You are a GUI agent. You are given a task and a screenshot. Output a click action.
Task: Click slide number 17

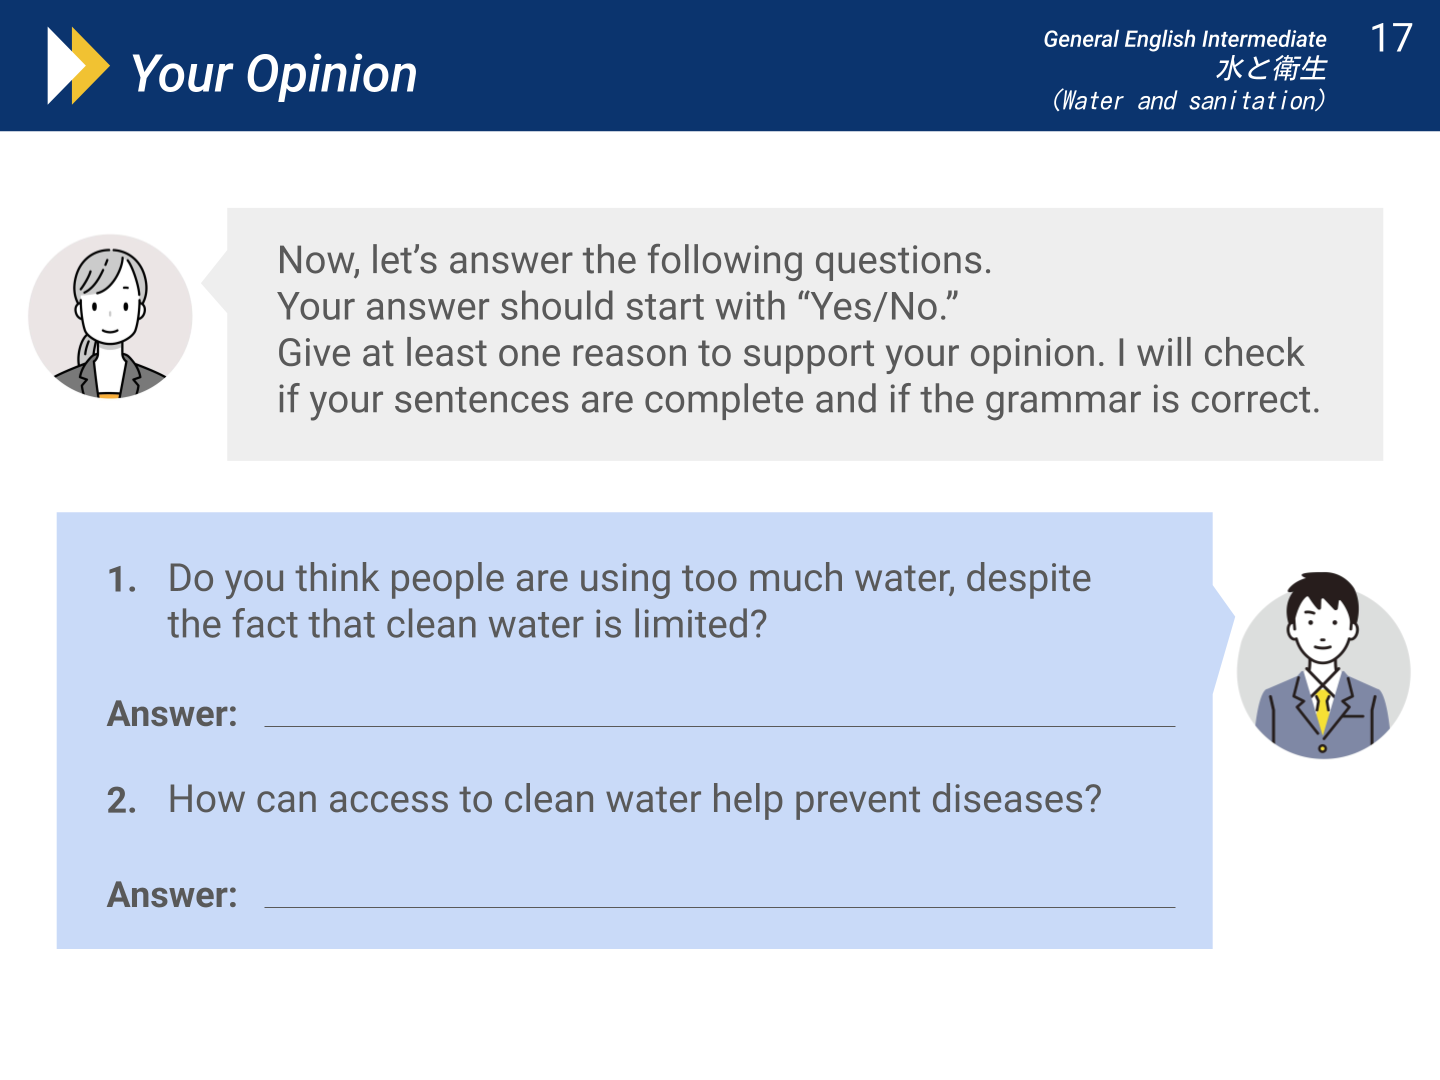pos(1391,38)
